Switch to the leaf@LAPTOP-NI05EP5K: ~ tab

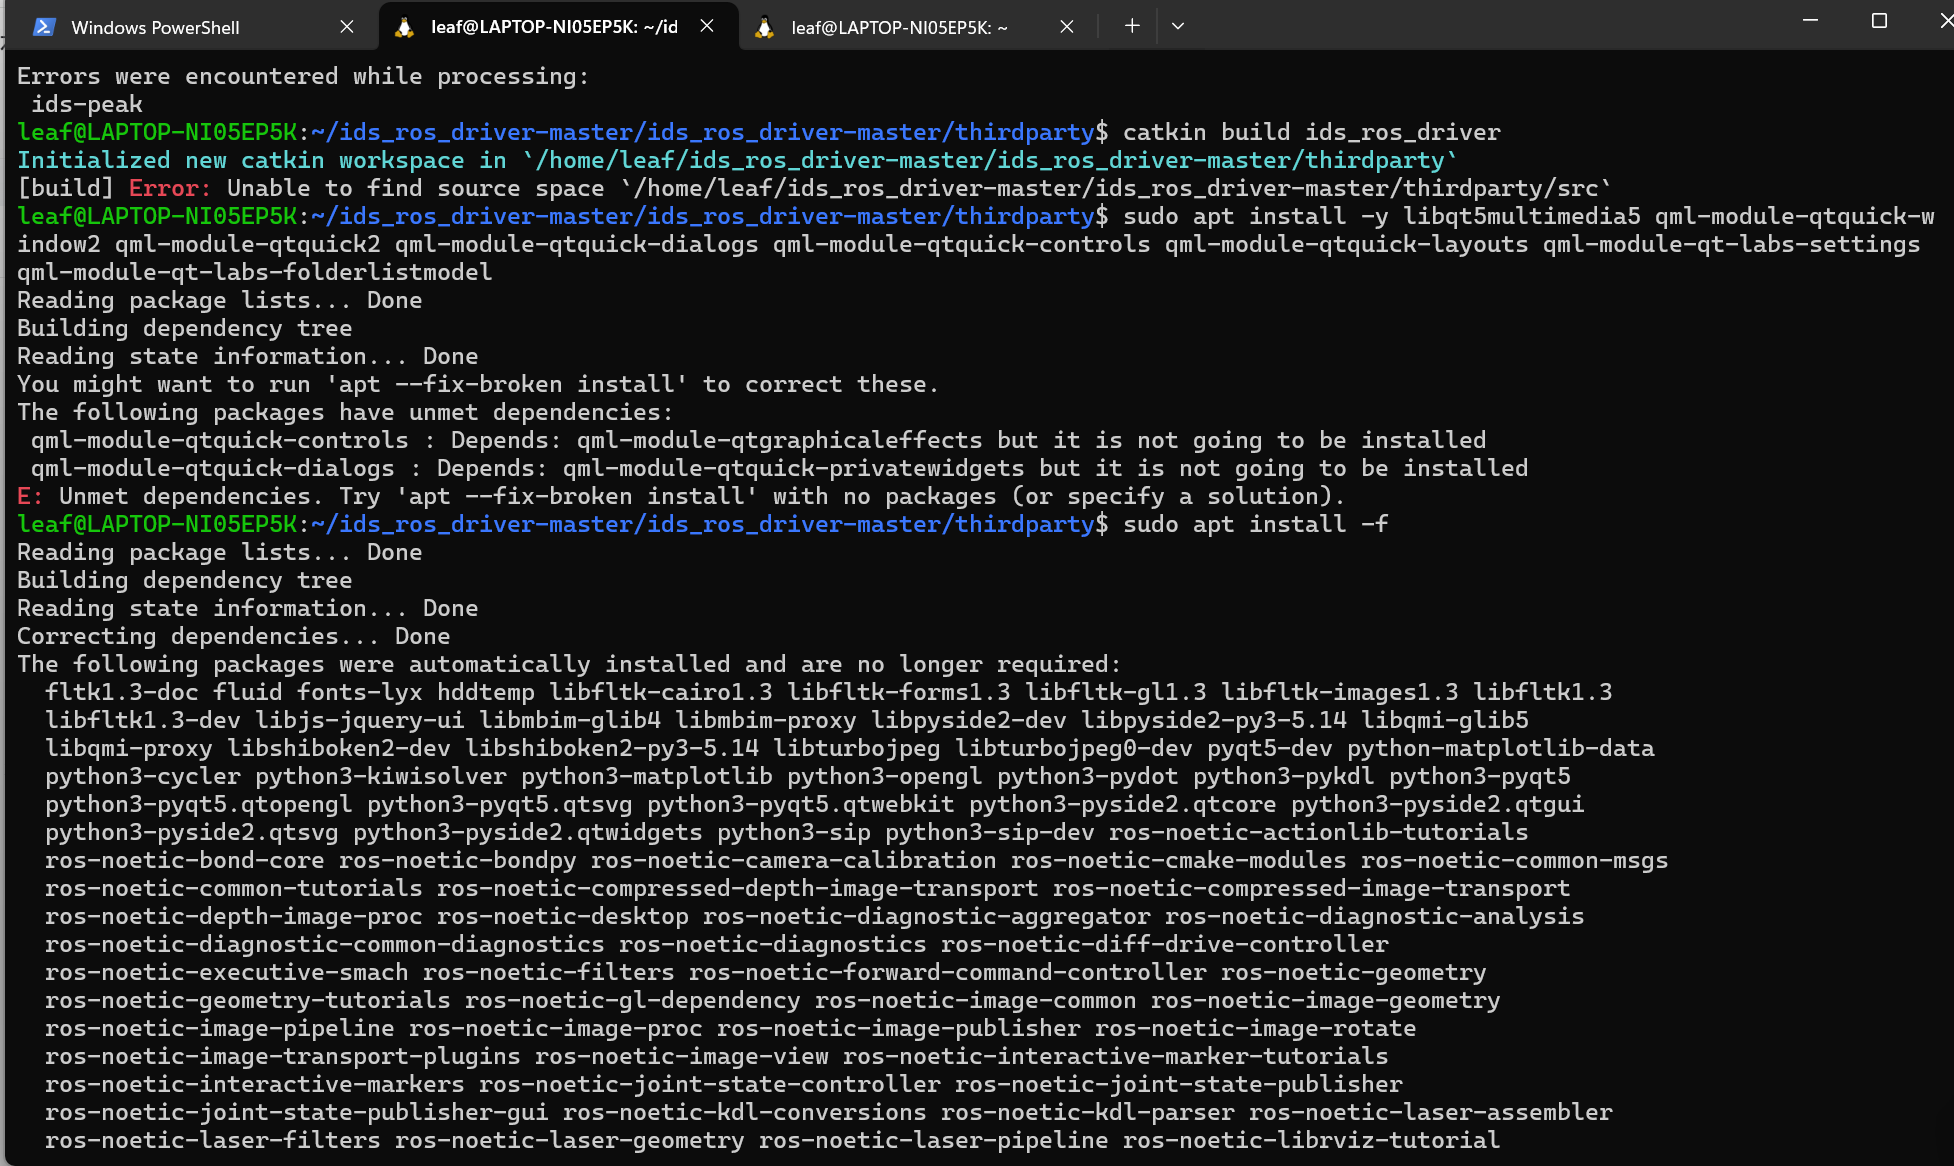898,27
